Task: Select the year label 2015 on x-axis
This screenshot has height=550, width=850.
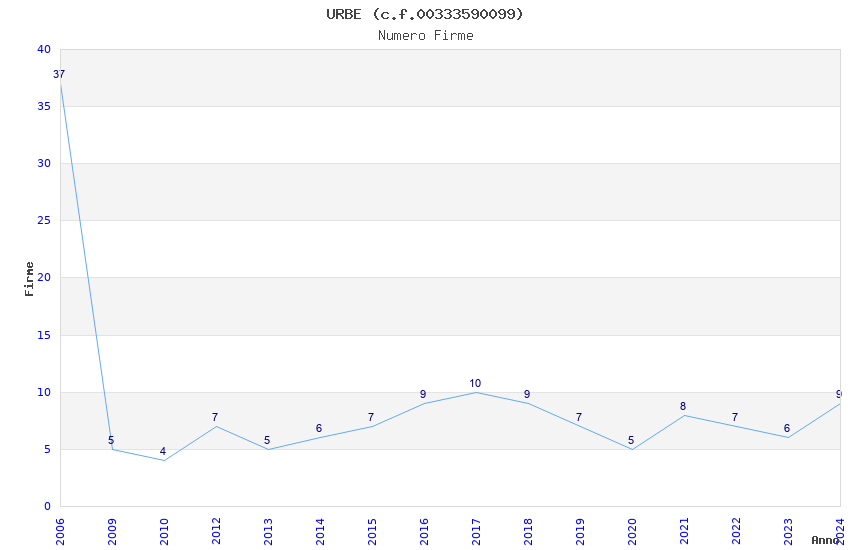Action: click(372, 532)
